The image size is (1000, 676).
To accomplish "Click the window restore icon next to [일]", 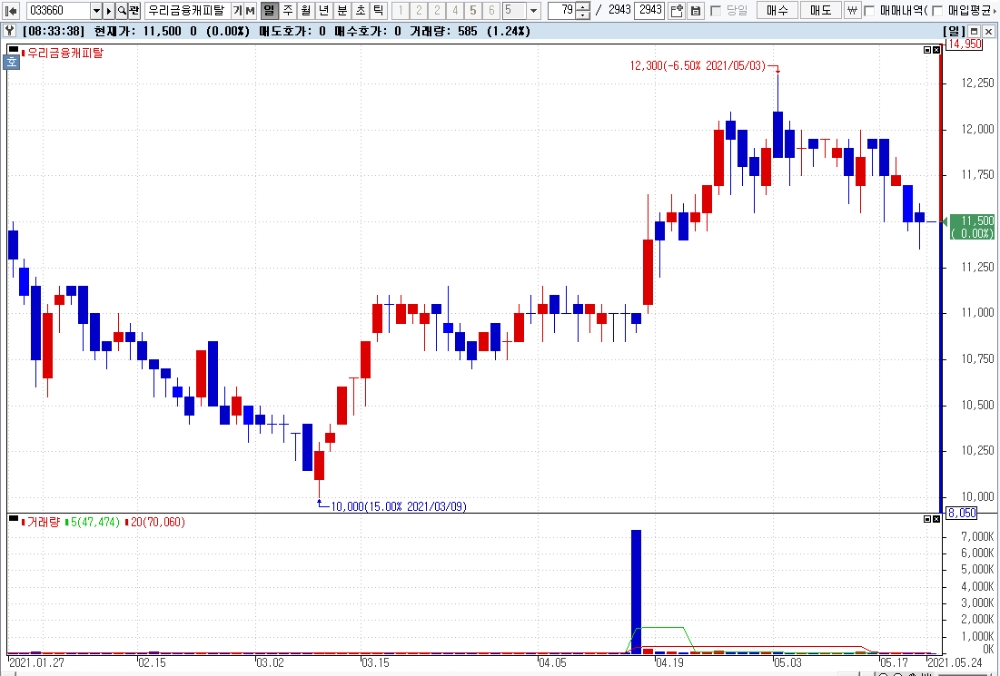I will [974, 31].
